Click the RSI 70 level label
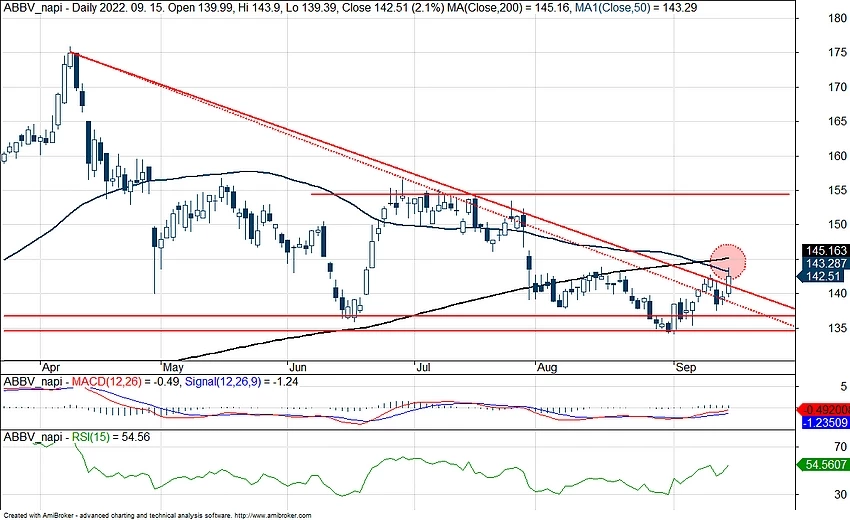 click(841, 447)
